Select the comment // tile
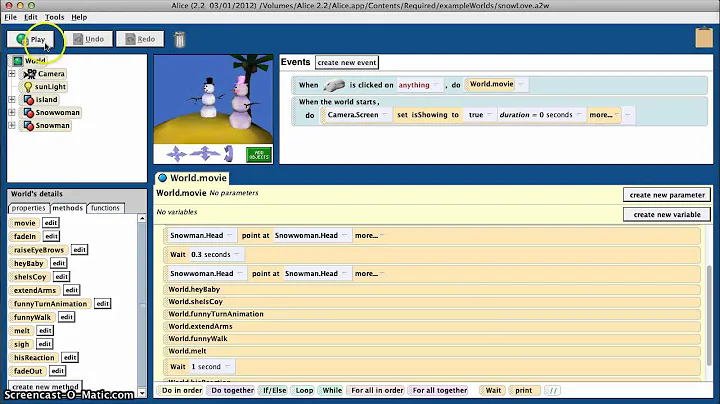Screen dimensions: 720x404 click(553, 390)
